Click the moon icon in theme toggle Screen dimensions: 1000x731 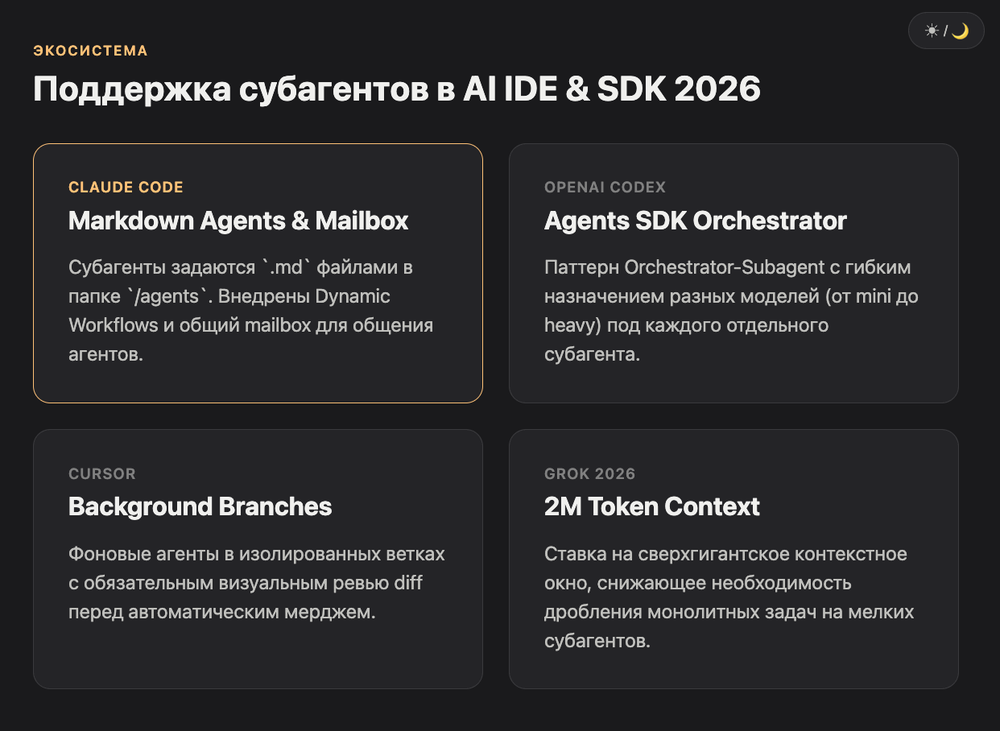coord(960,31)
